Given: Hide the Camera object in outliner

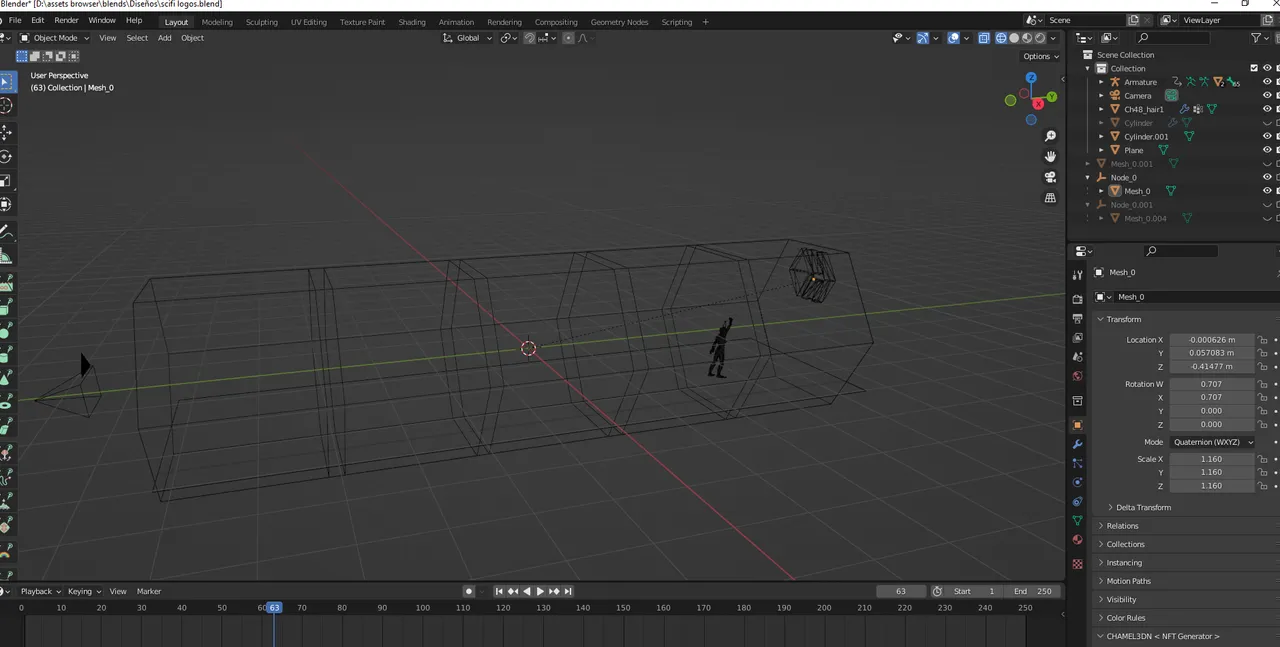Looking at the screenshot, I should point(1267,96).
